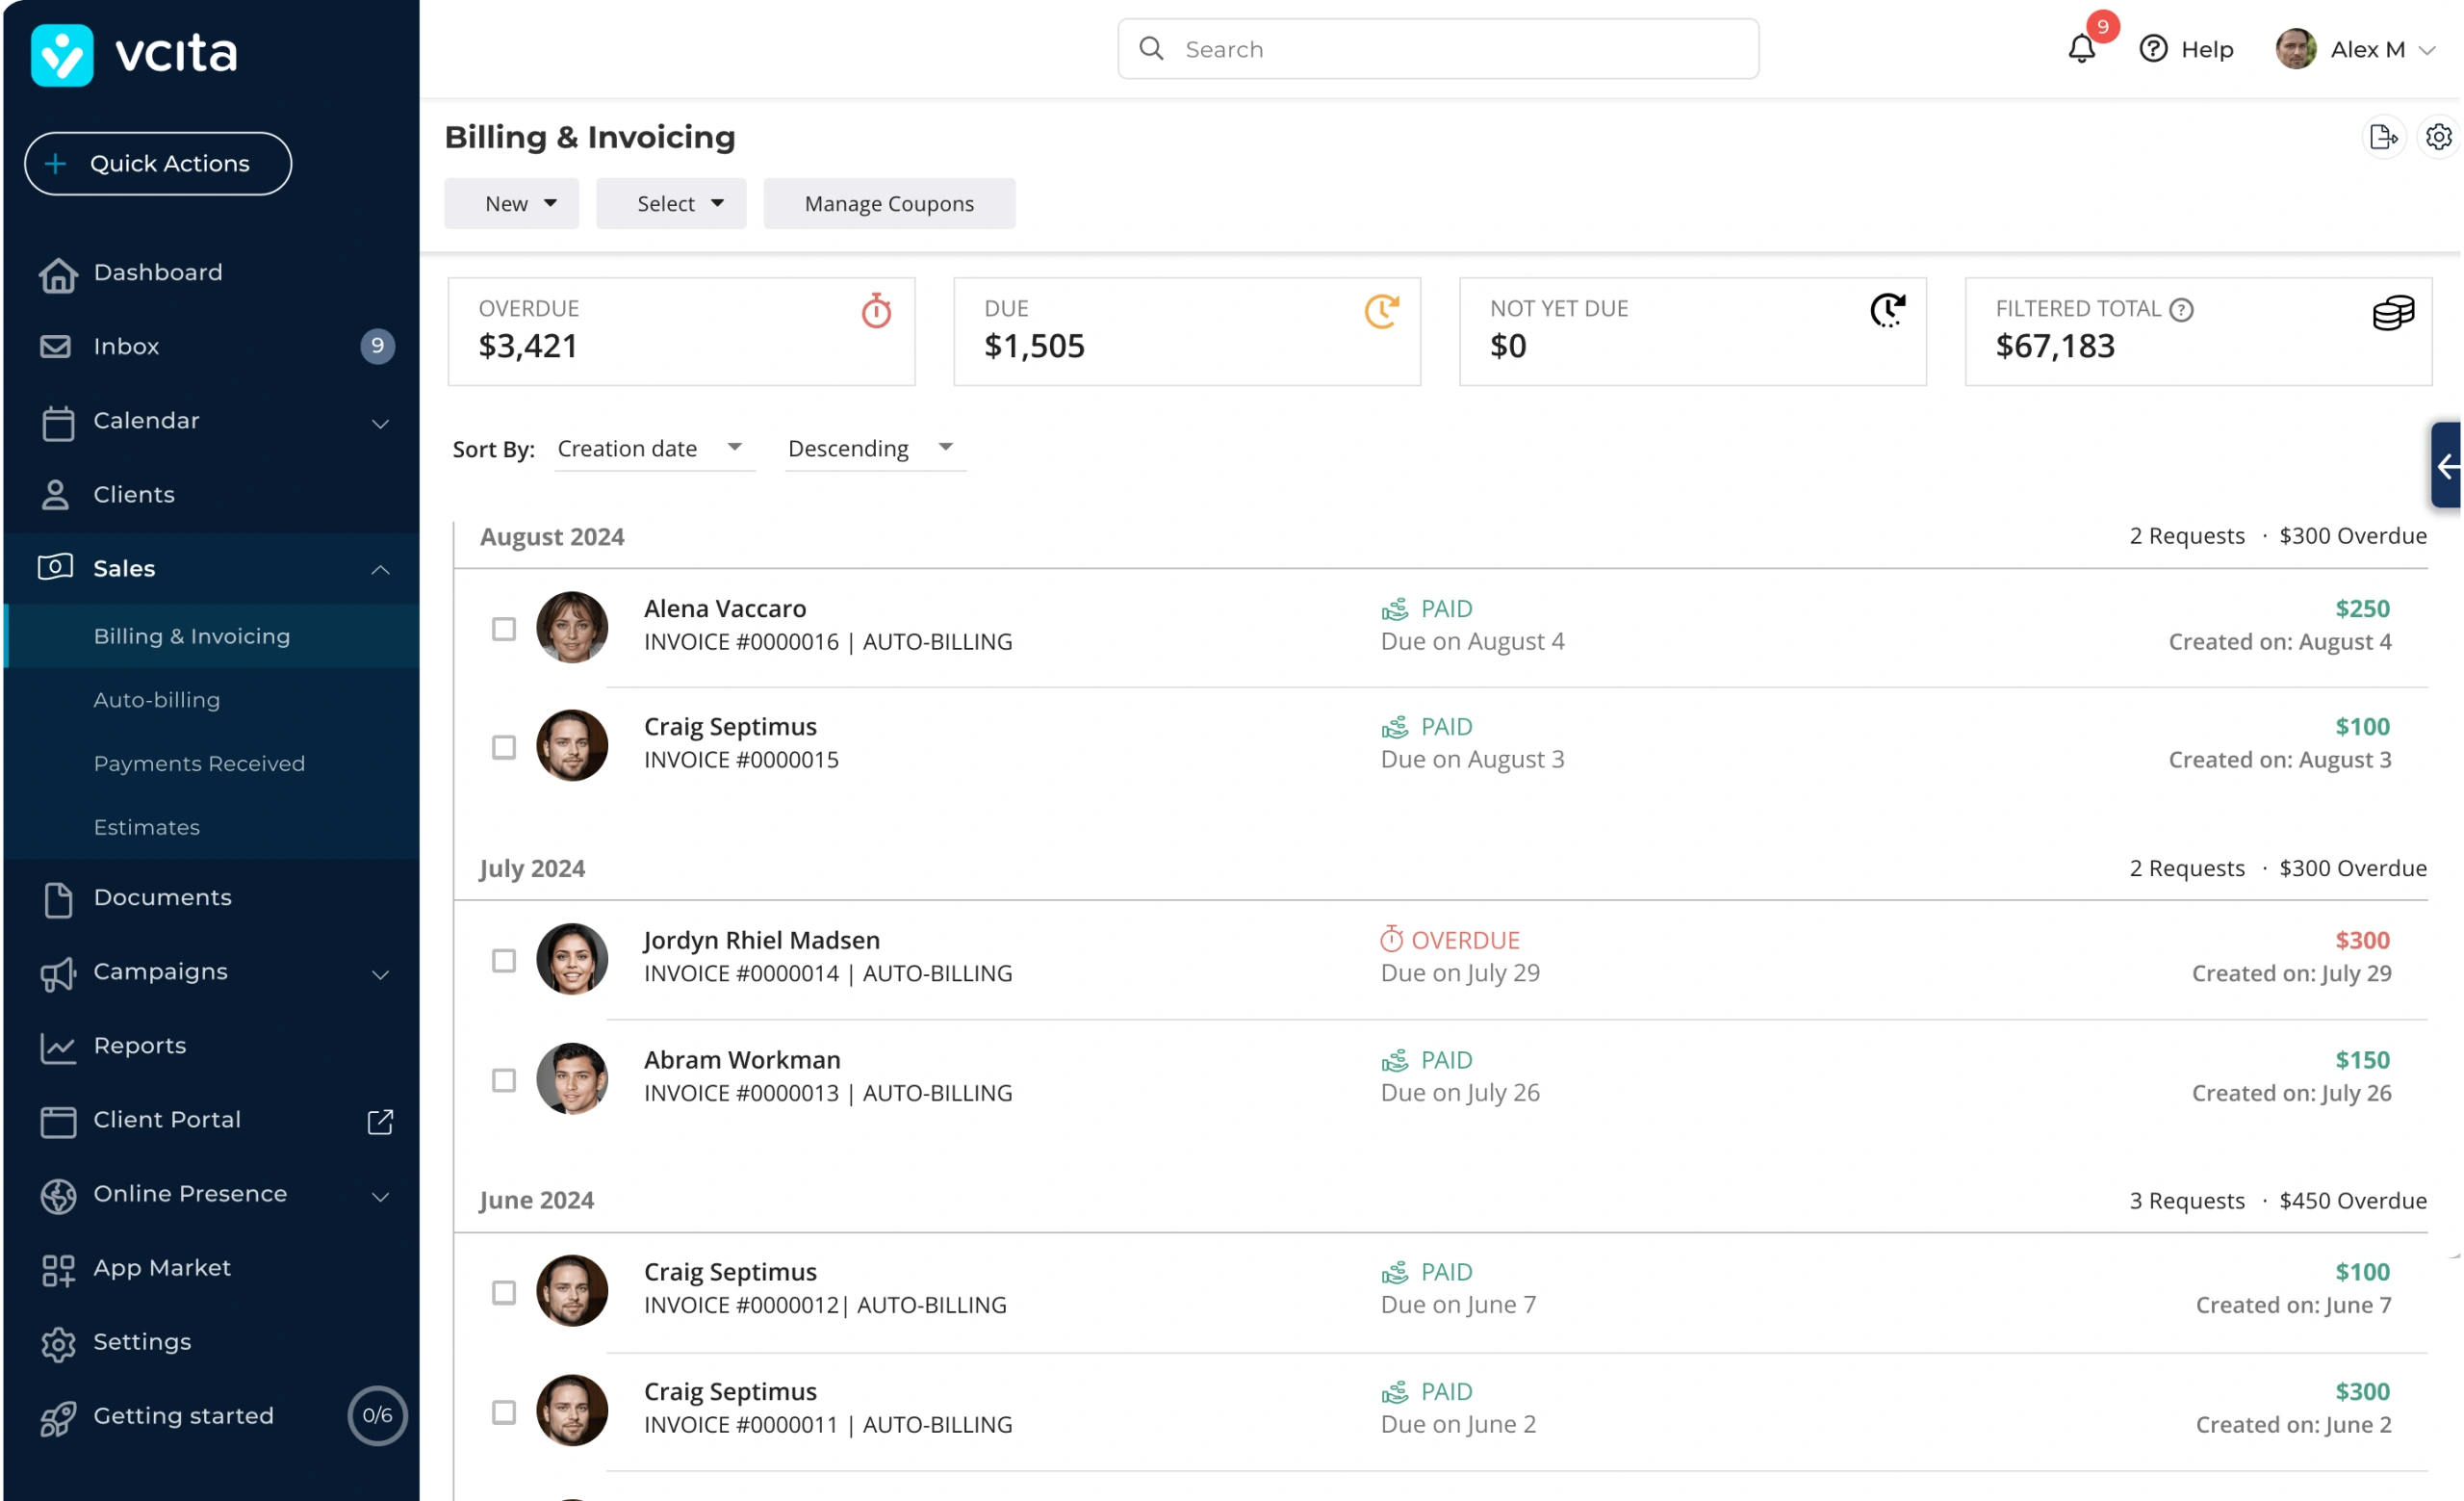Click the Help question mark icon

pyautogui.click(x=2152, y=48)
